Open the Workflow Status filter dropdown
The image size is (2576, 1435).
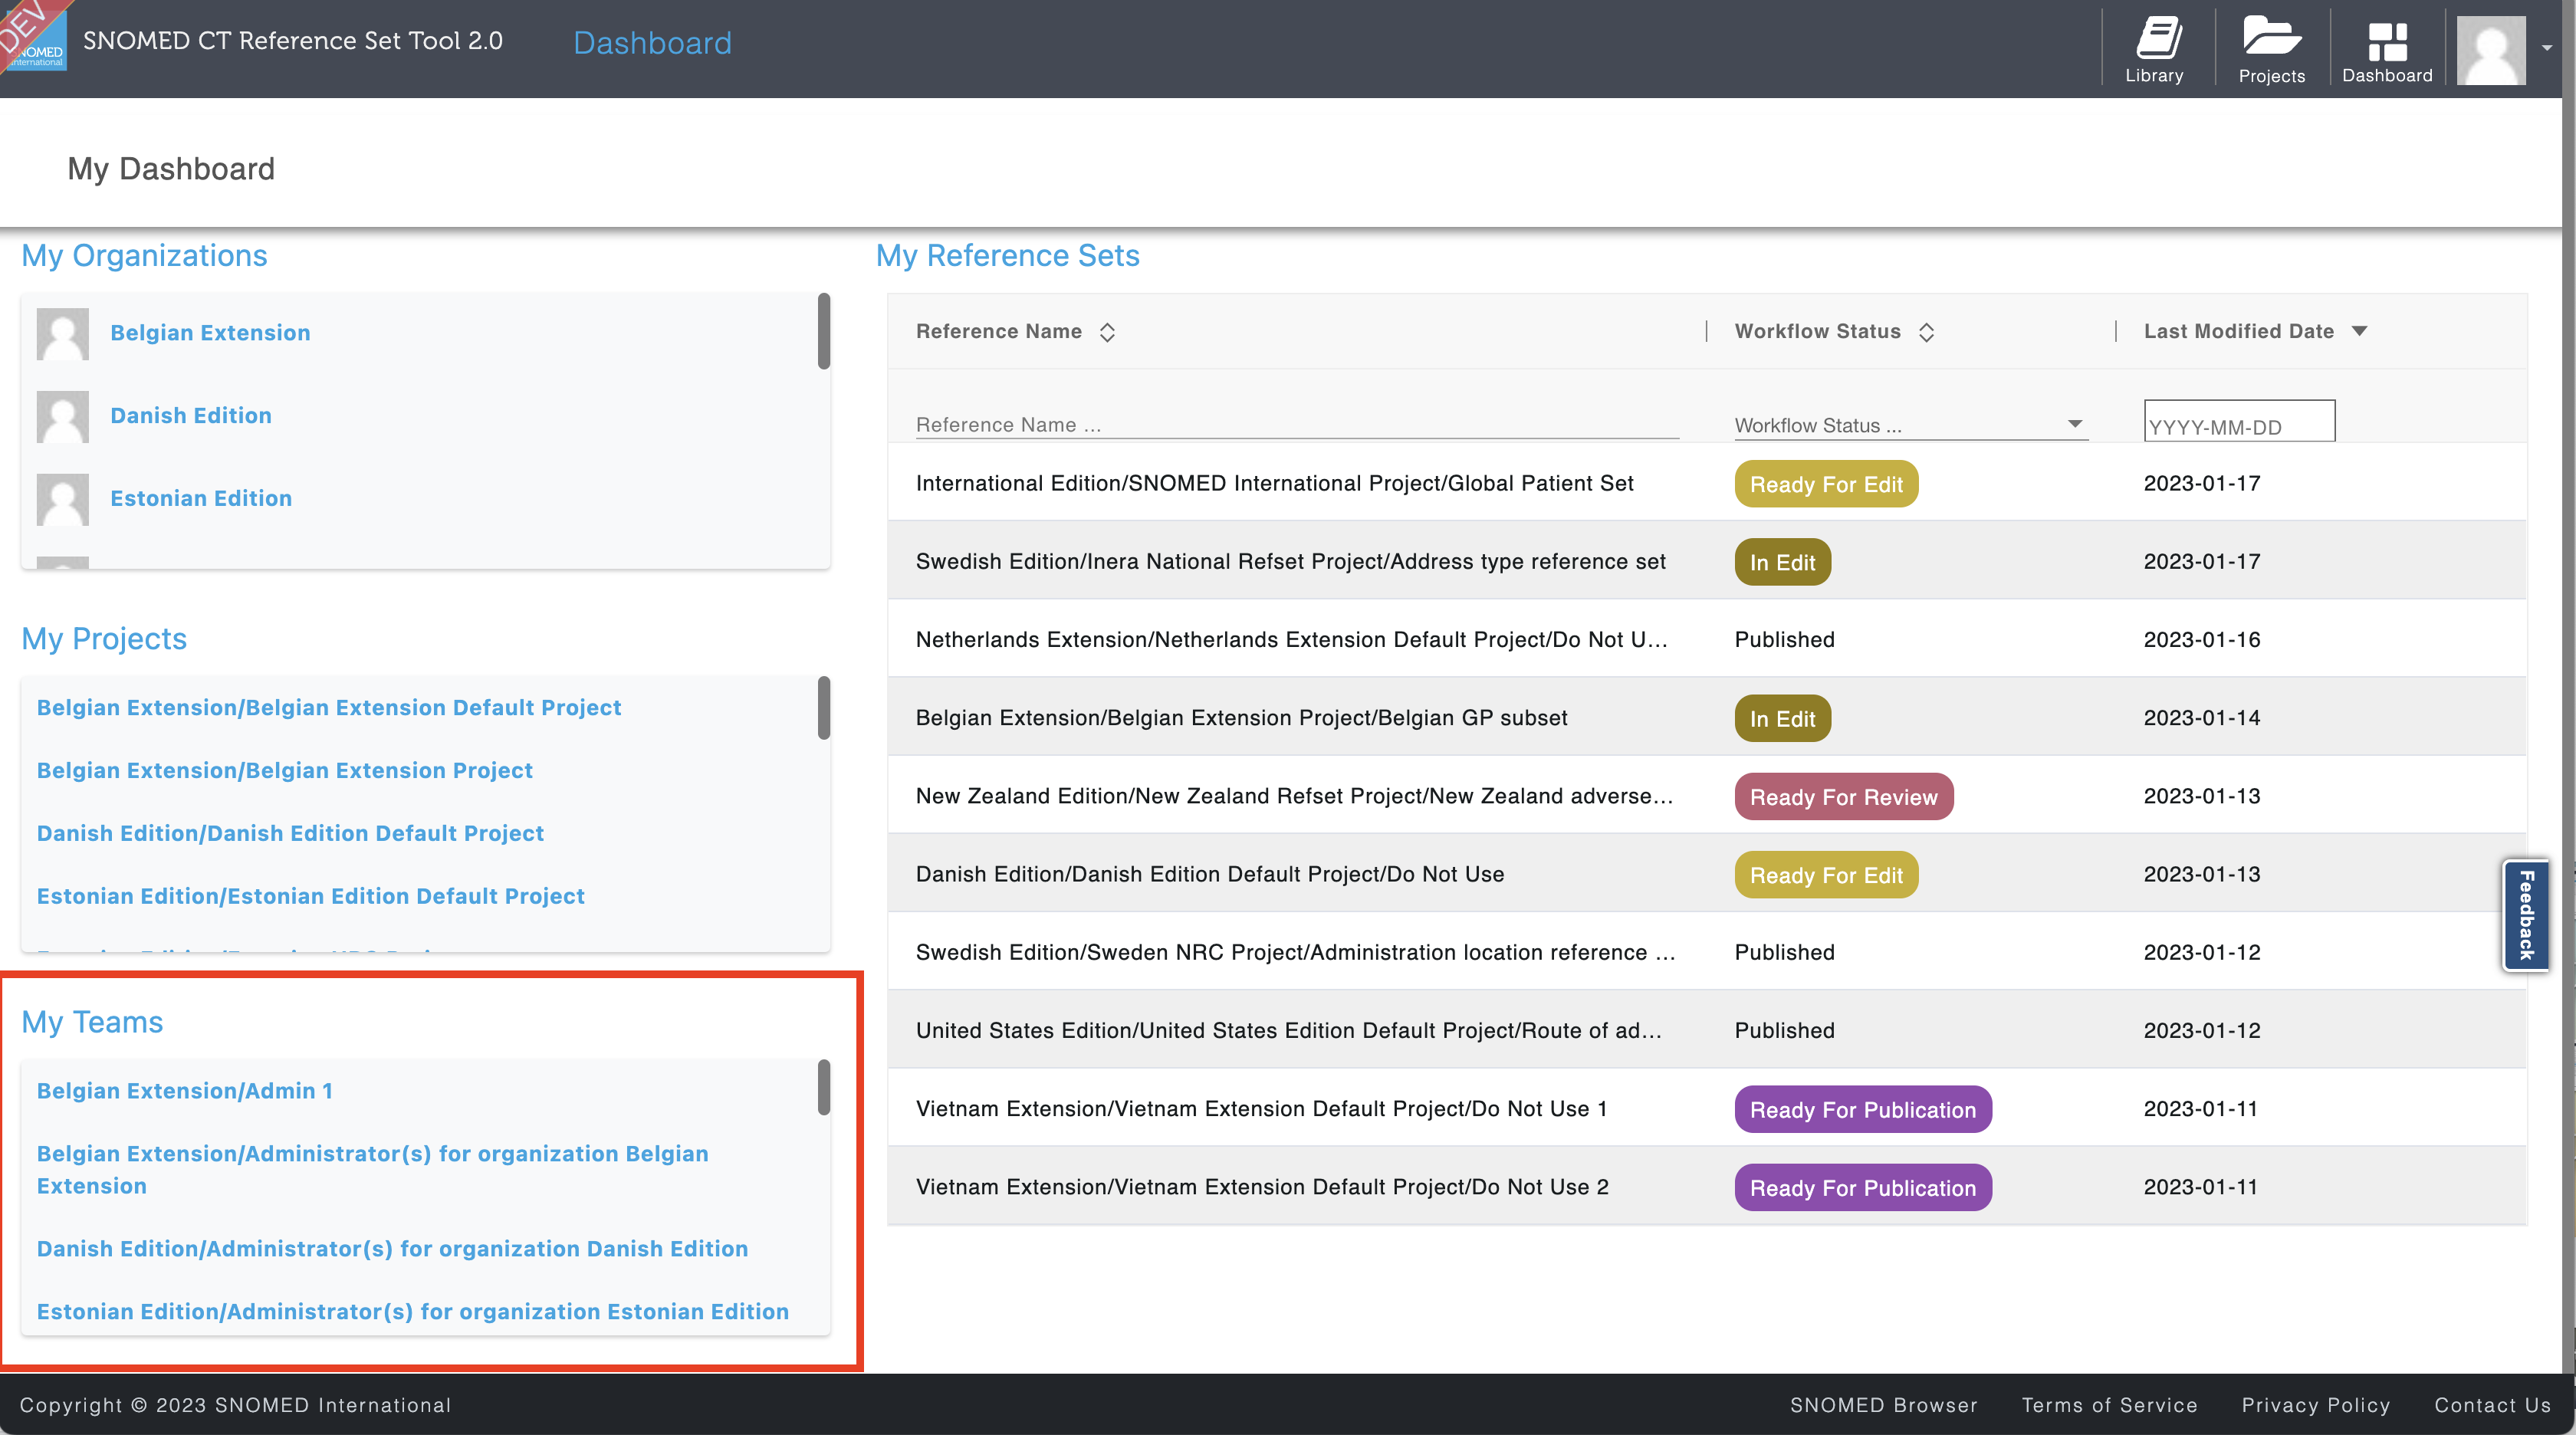(x=1911, y=425)
